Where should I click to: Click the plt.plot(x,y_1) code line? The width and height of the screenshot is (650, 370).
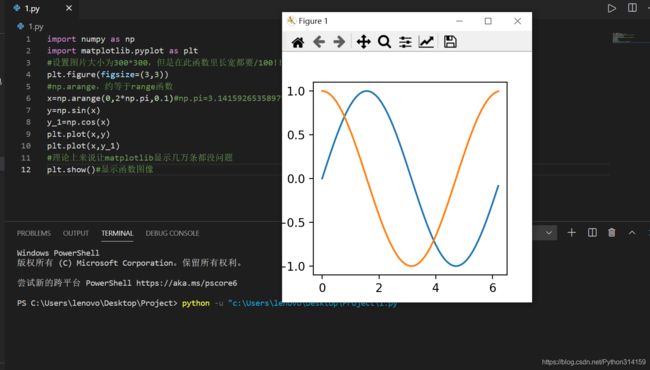click(83, 146)
